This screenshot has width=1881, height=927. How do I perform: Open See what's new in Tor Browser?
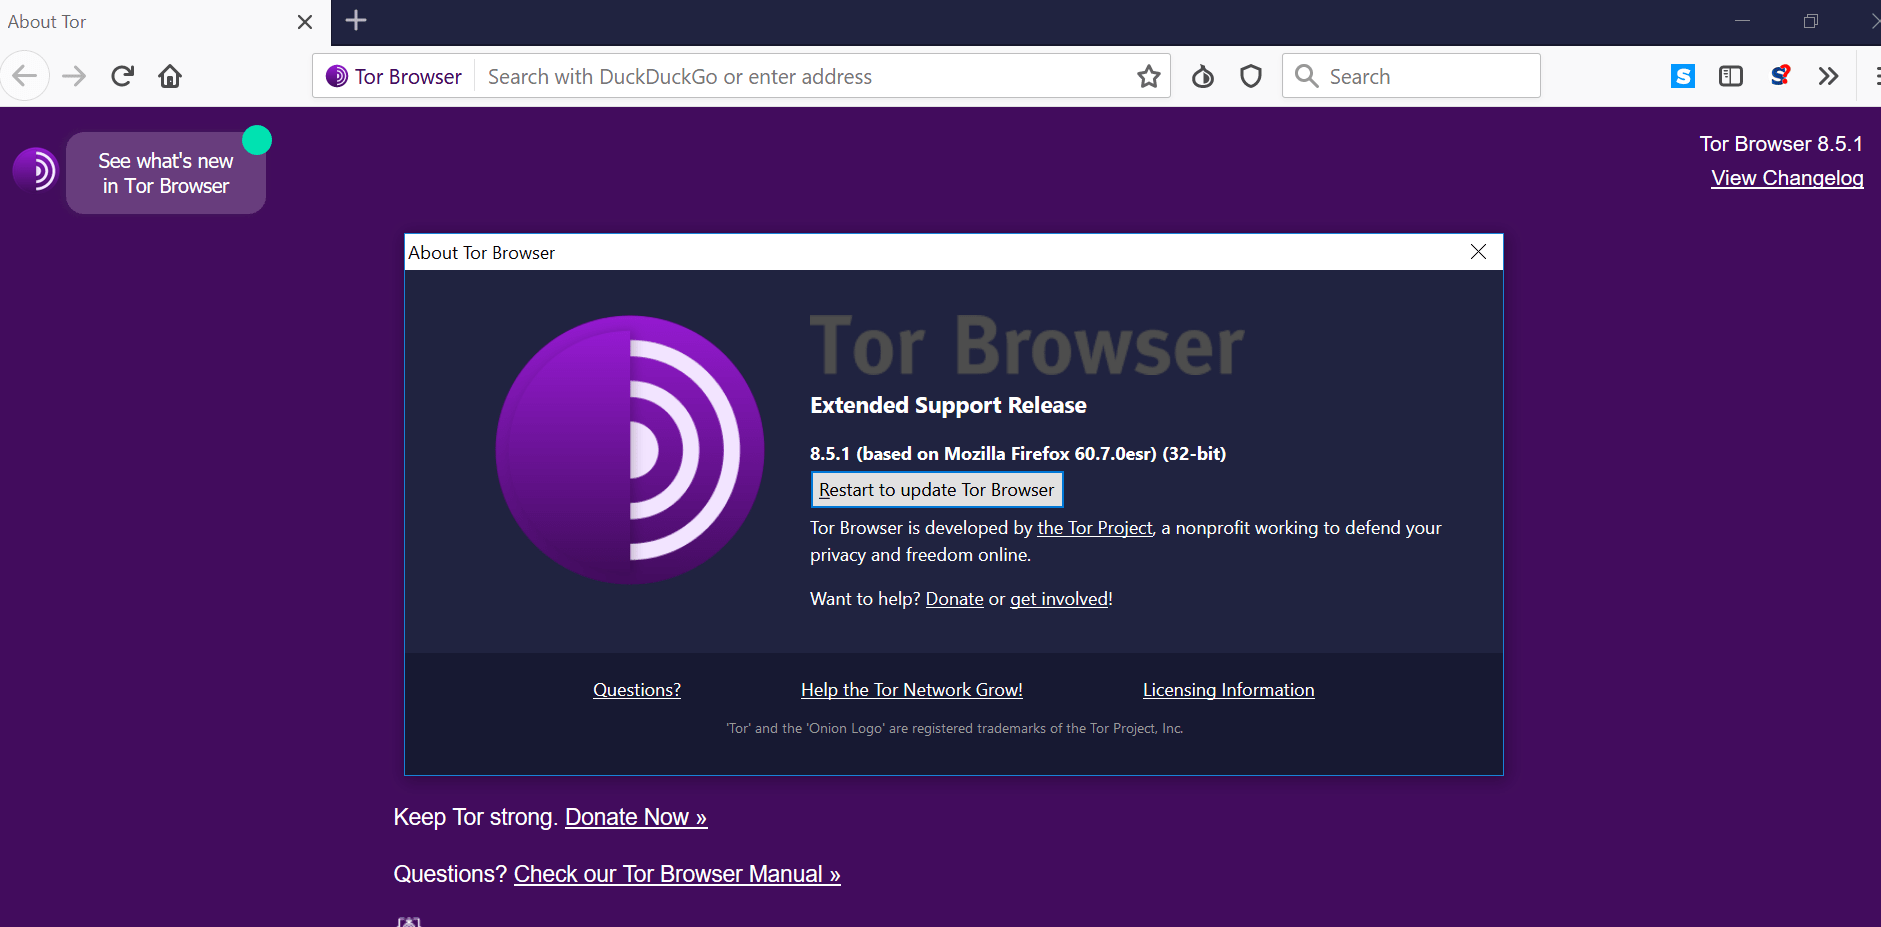[166, 173]
